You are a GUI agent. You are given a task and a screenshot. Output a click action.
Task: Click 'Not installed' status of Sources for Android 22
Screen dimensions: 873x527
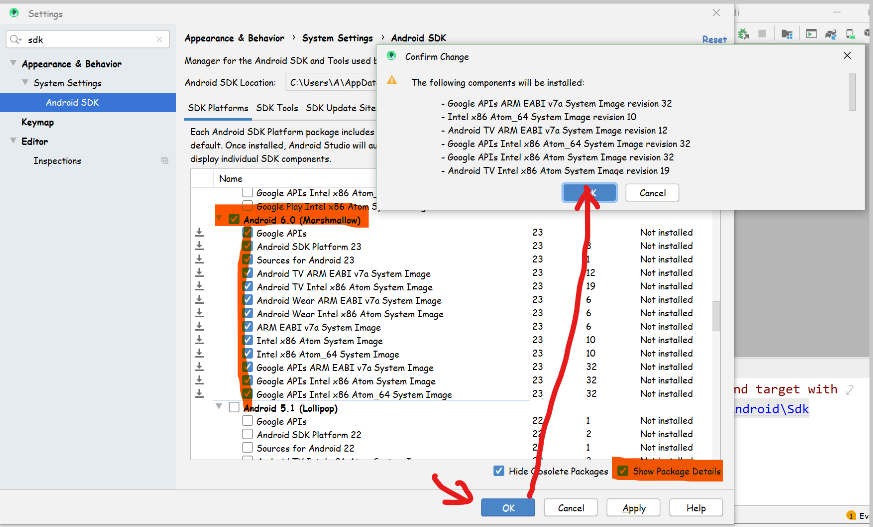pyautogui.click(x=666, y=447)
